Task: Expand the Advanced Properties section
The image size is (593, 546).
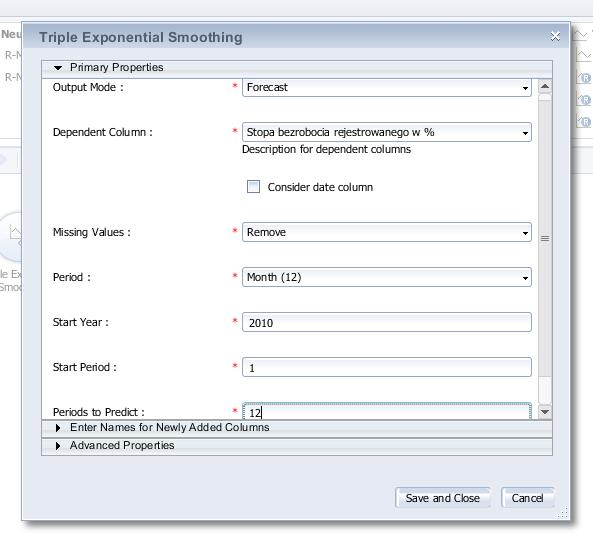Action: 296,446
